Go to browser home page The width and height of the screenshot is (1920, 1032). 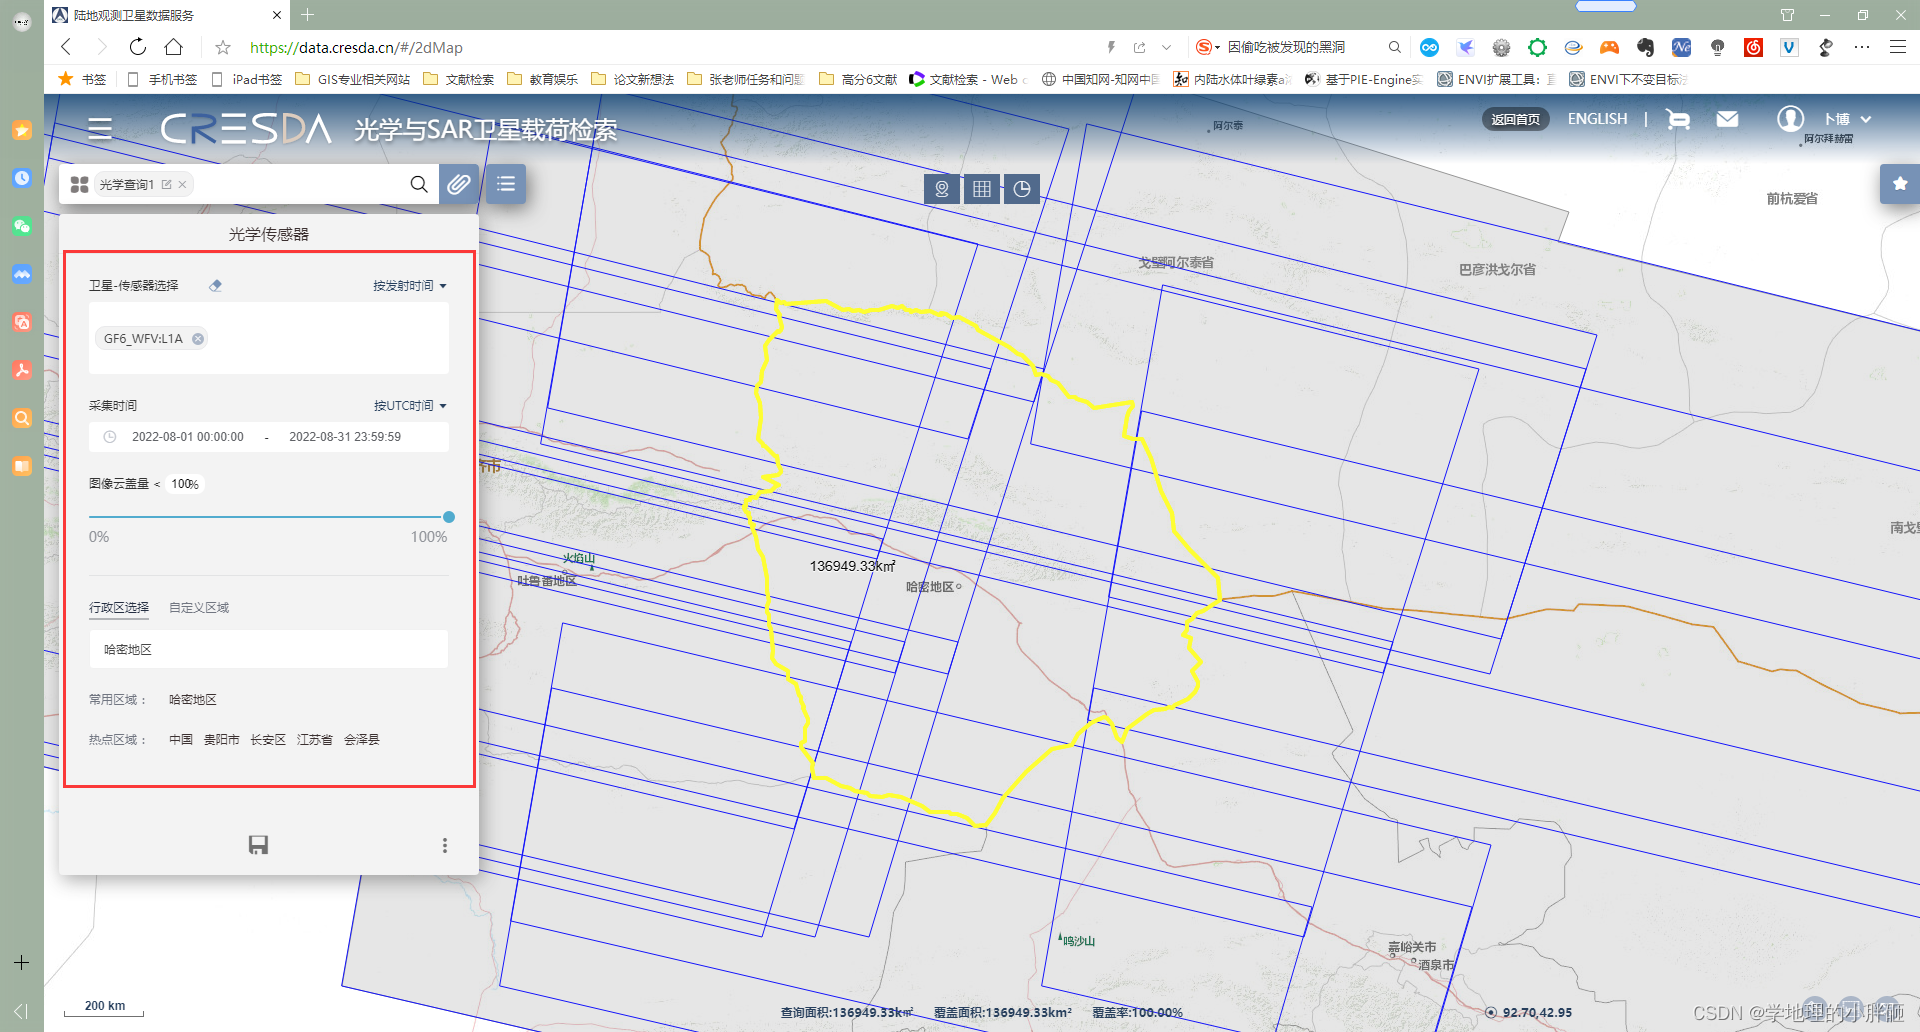[x=174, y=47]
